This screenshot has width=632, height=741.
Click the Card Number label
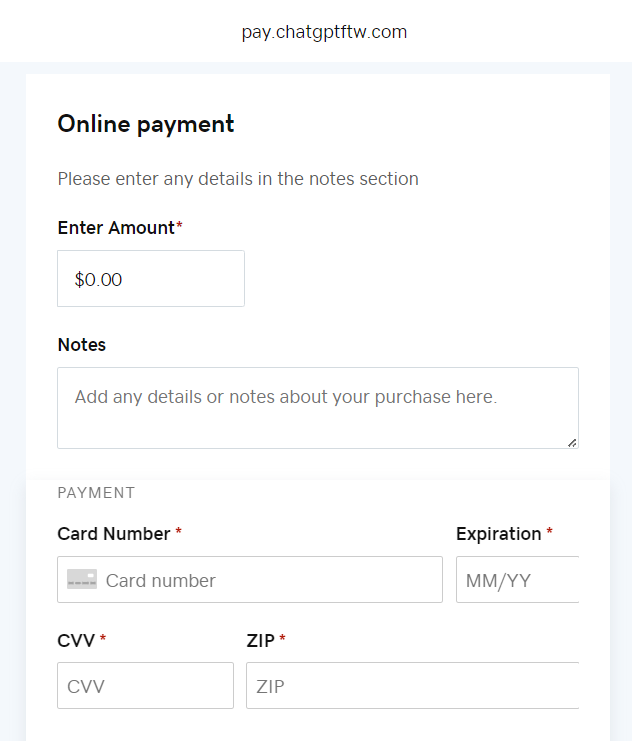pyautogui.click(x=114, y=534)
